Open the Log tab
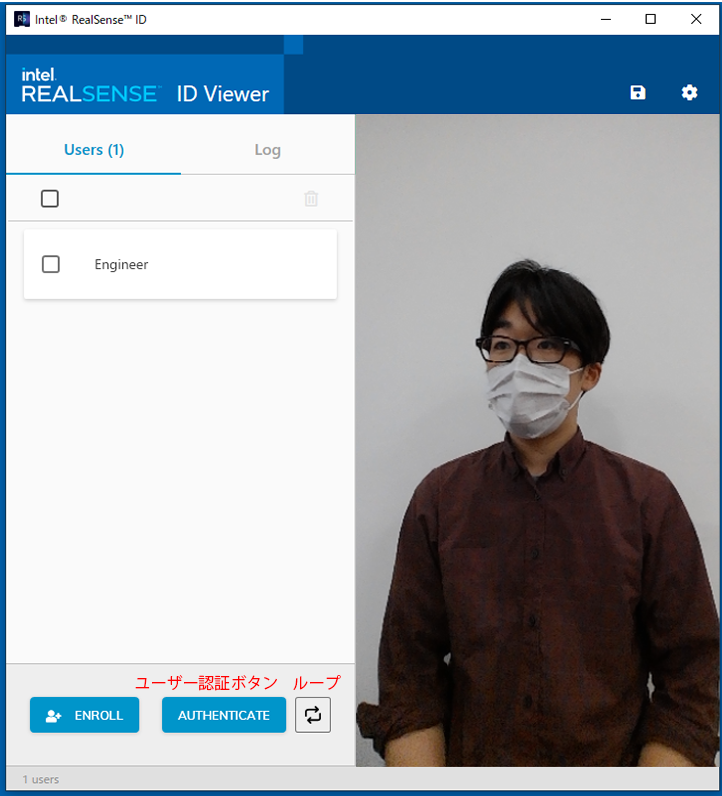The height and width of the screenshot is (796, 722). click(268, 150)
